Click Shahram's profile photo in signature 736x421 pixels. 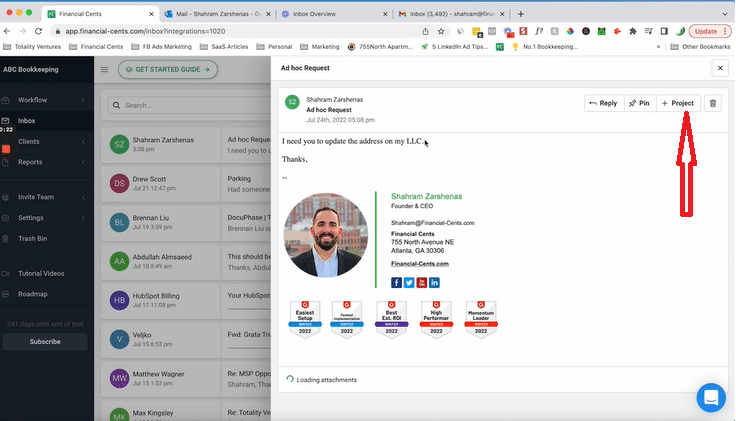[x=326, y=235]
